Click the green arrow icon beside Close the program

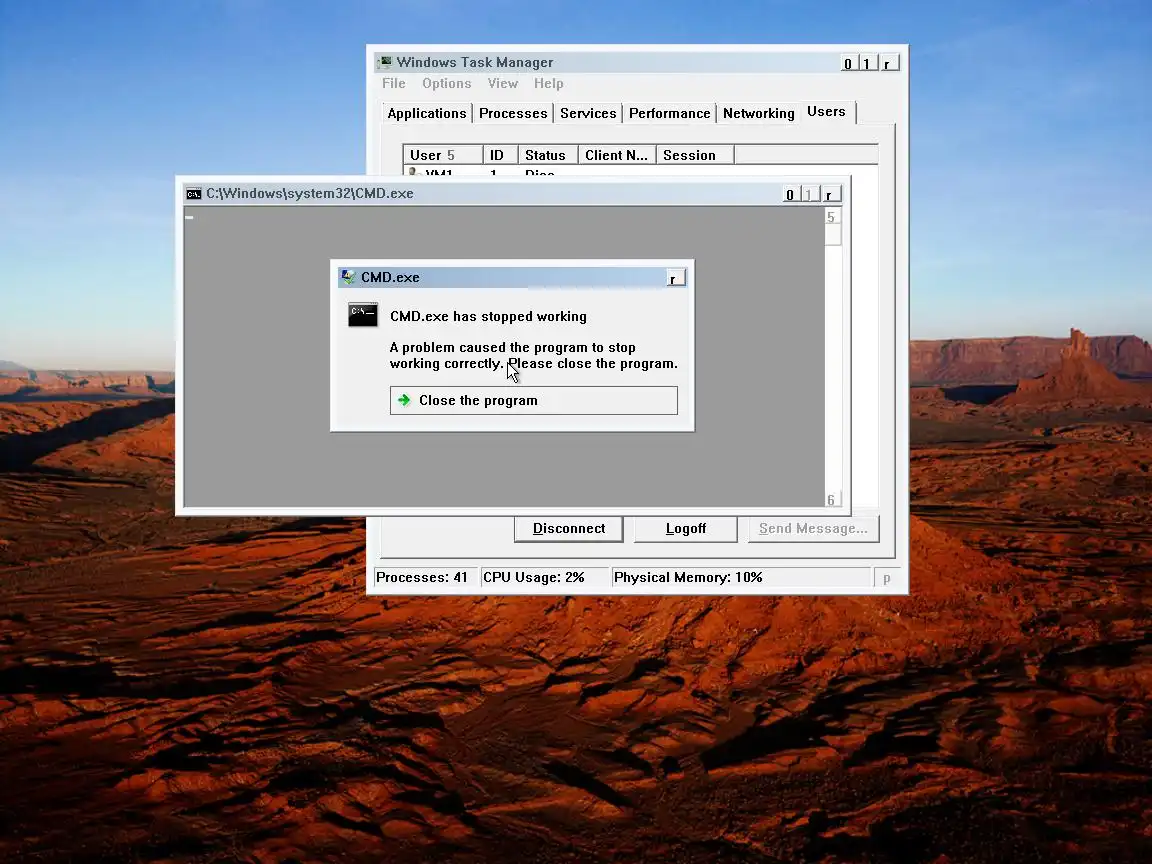pos(404,400)
